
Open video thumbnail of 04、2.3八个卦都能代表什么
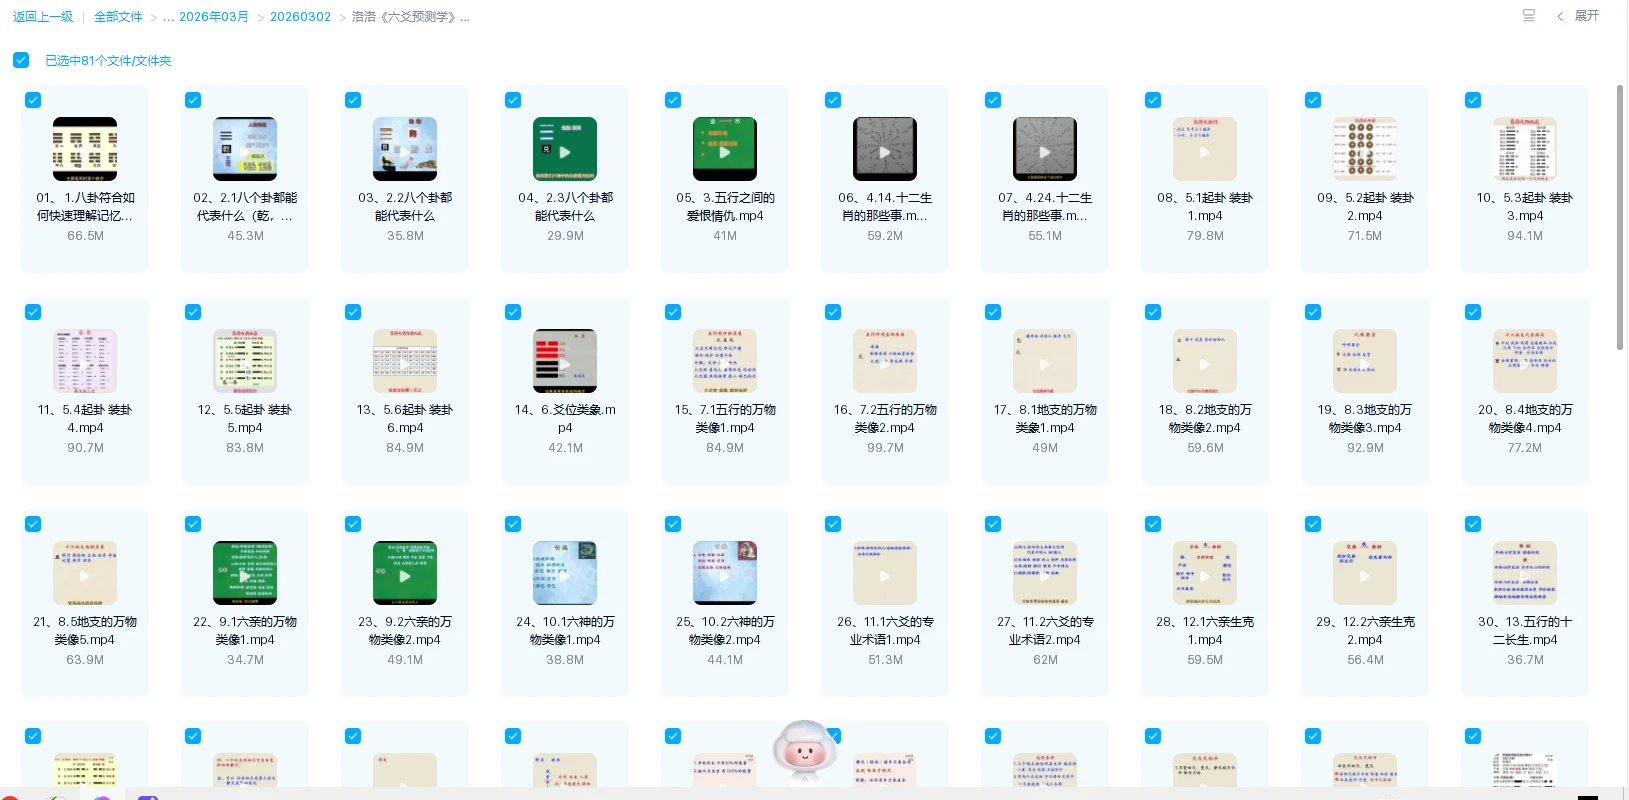tap(564, 149)
